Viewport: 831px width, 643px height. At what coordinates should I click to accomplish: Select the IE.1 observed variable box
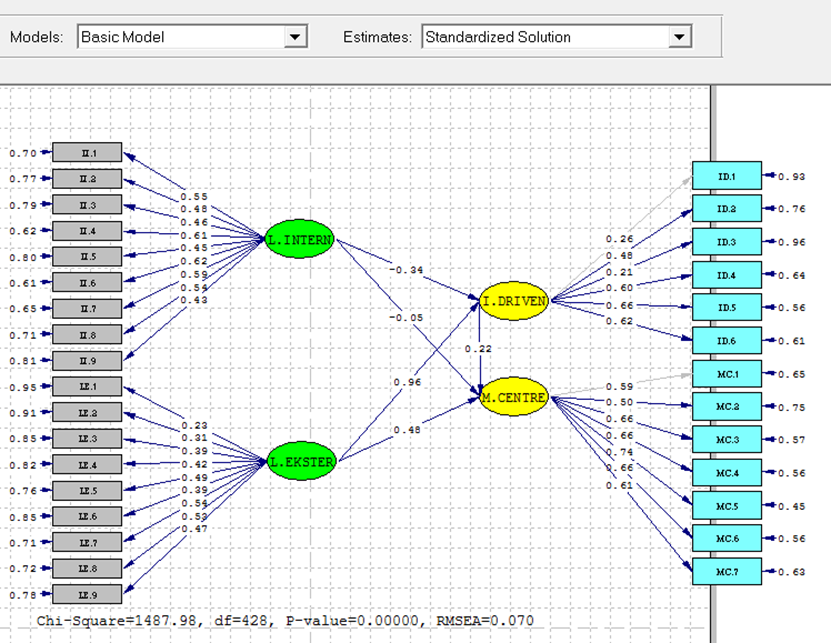click(x=87, y=386)
